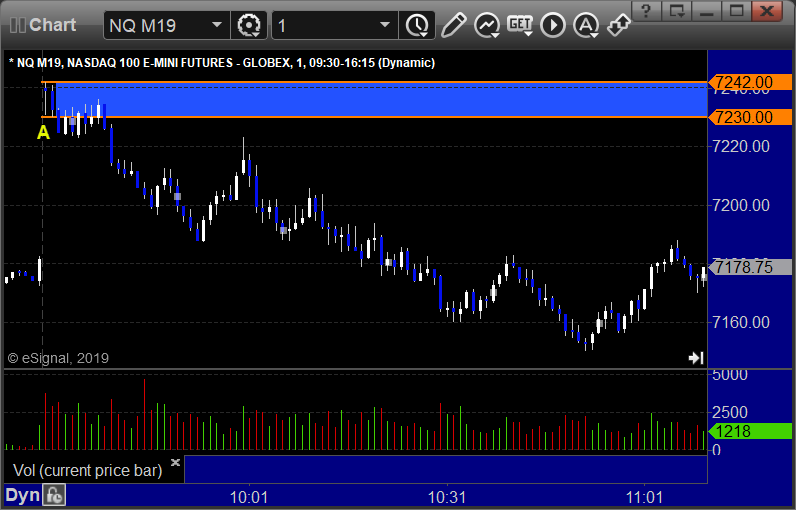Click the eSignal 2019 copyright text
The width and height of the screenshot is (796, 510).
pyautogui.click(x=58, y=358)
